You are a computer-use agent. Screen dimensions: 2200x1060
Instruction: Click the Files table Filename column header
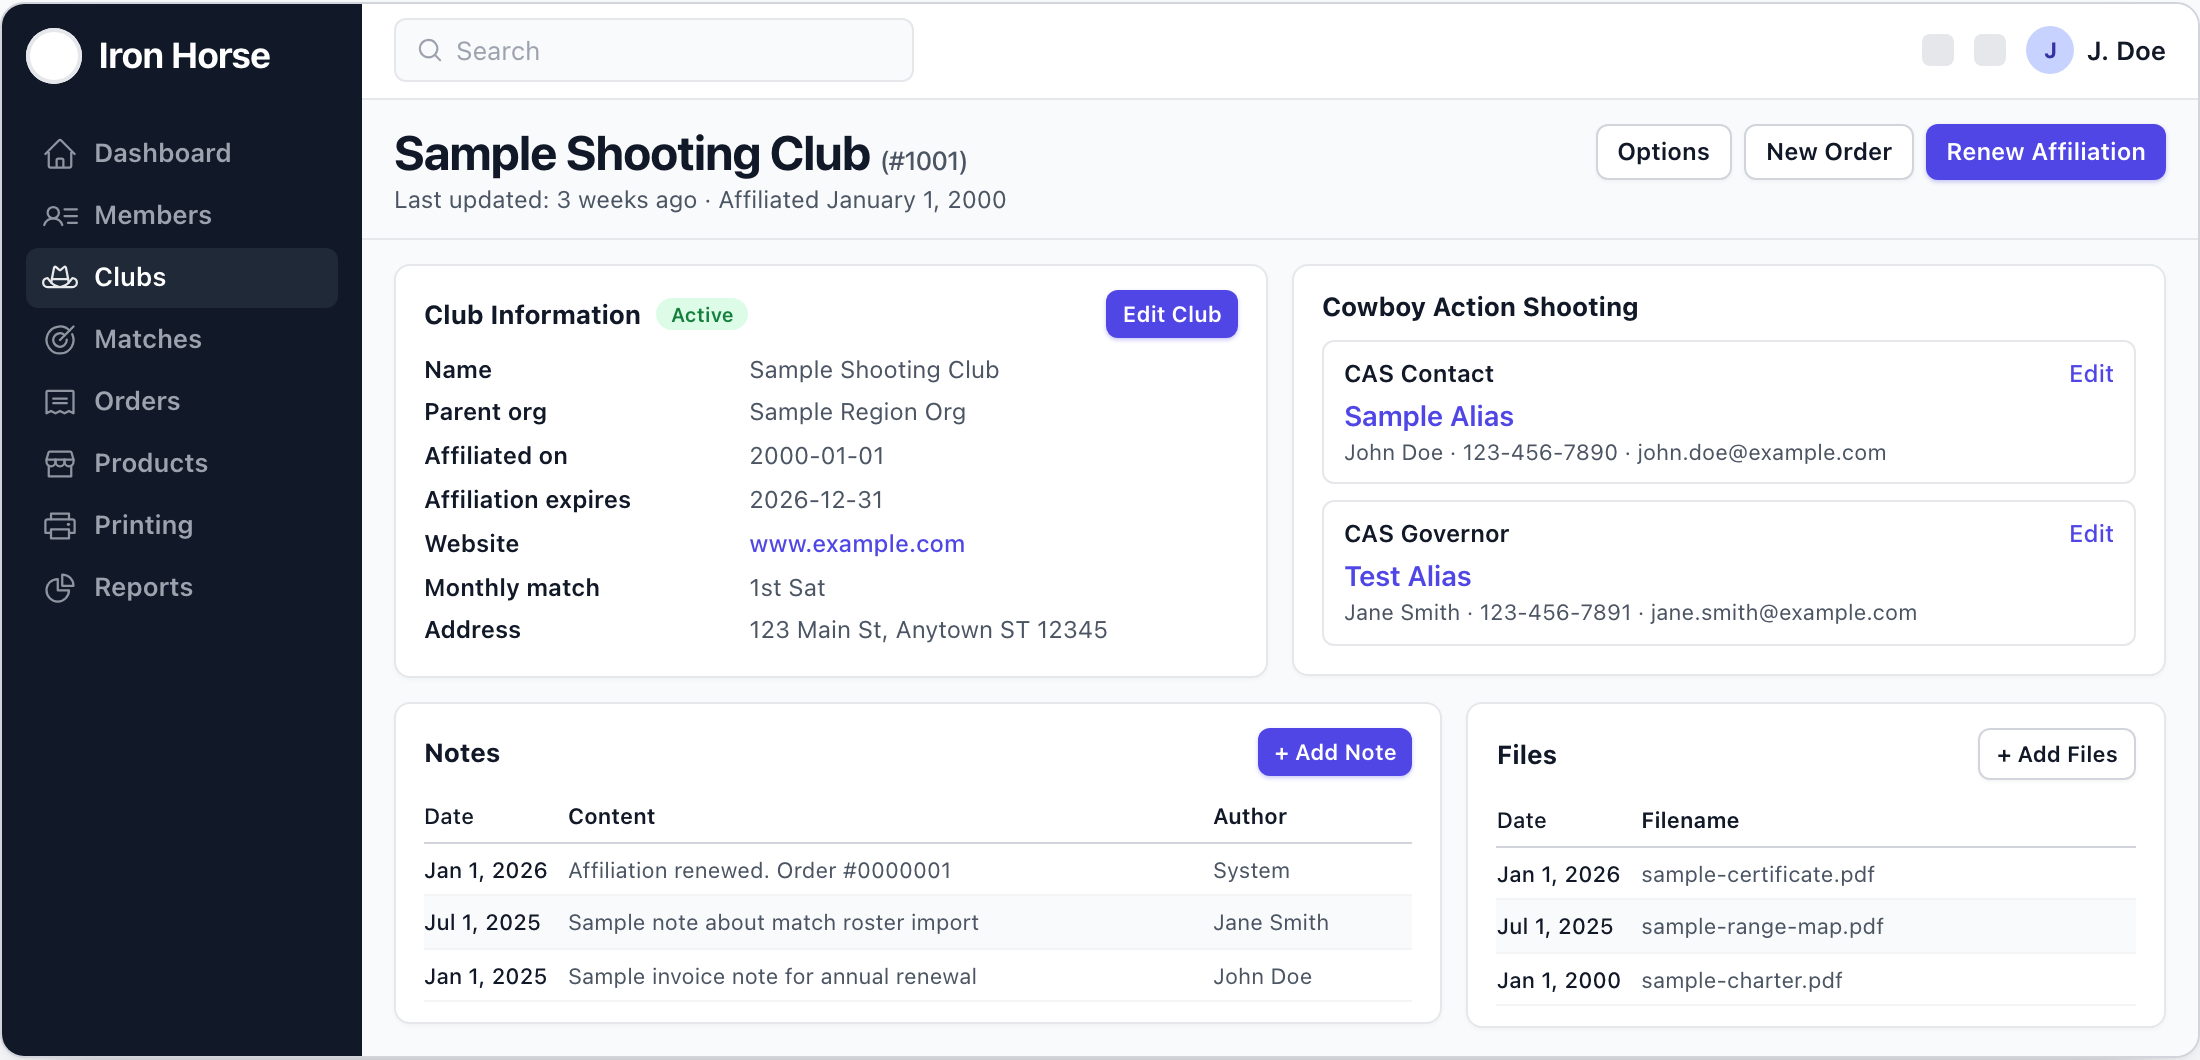[1690, 820]
